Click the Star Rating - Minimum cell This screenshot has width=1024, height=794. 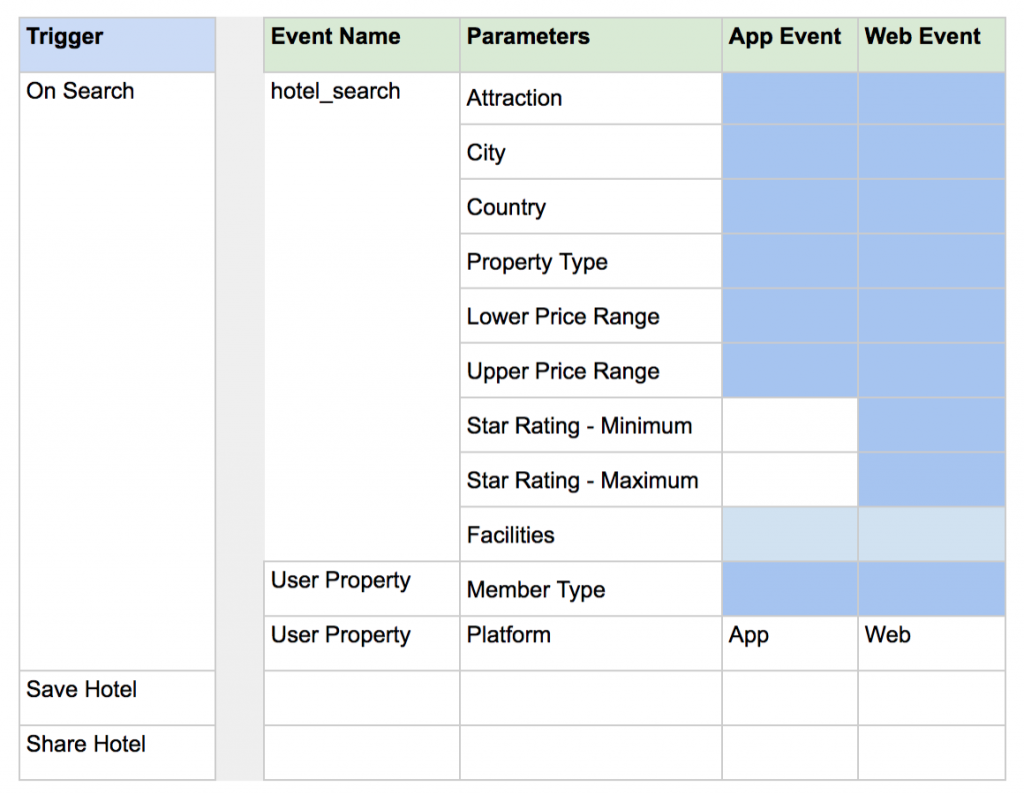[590, 426]
